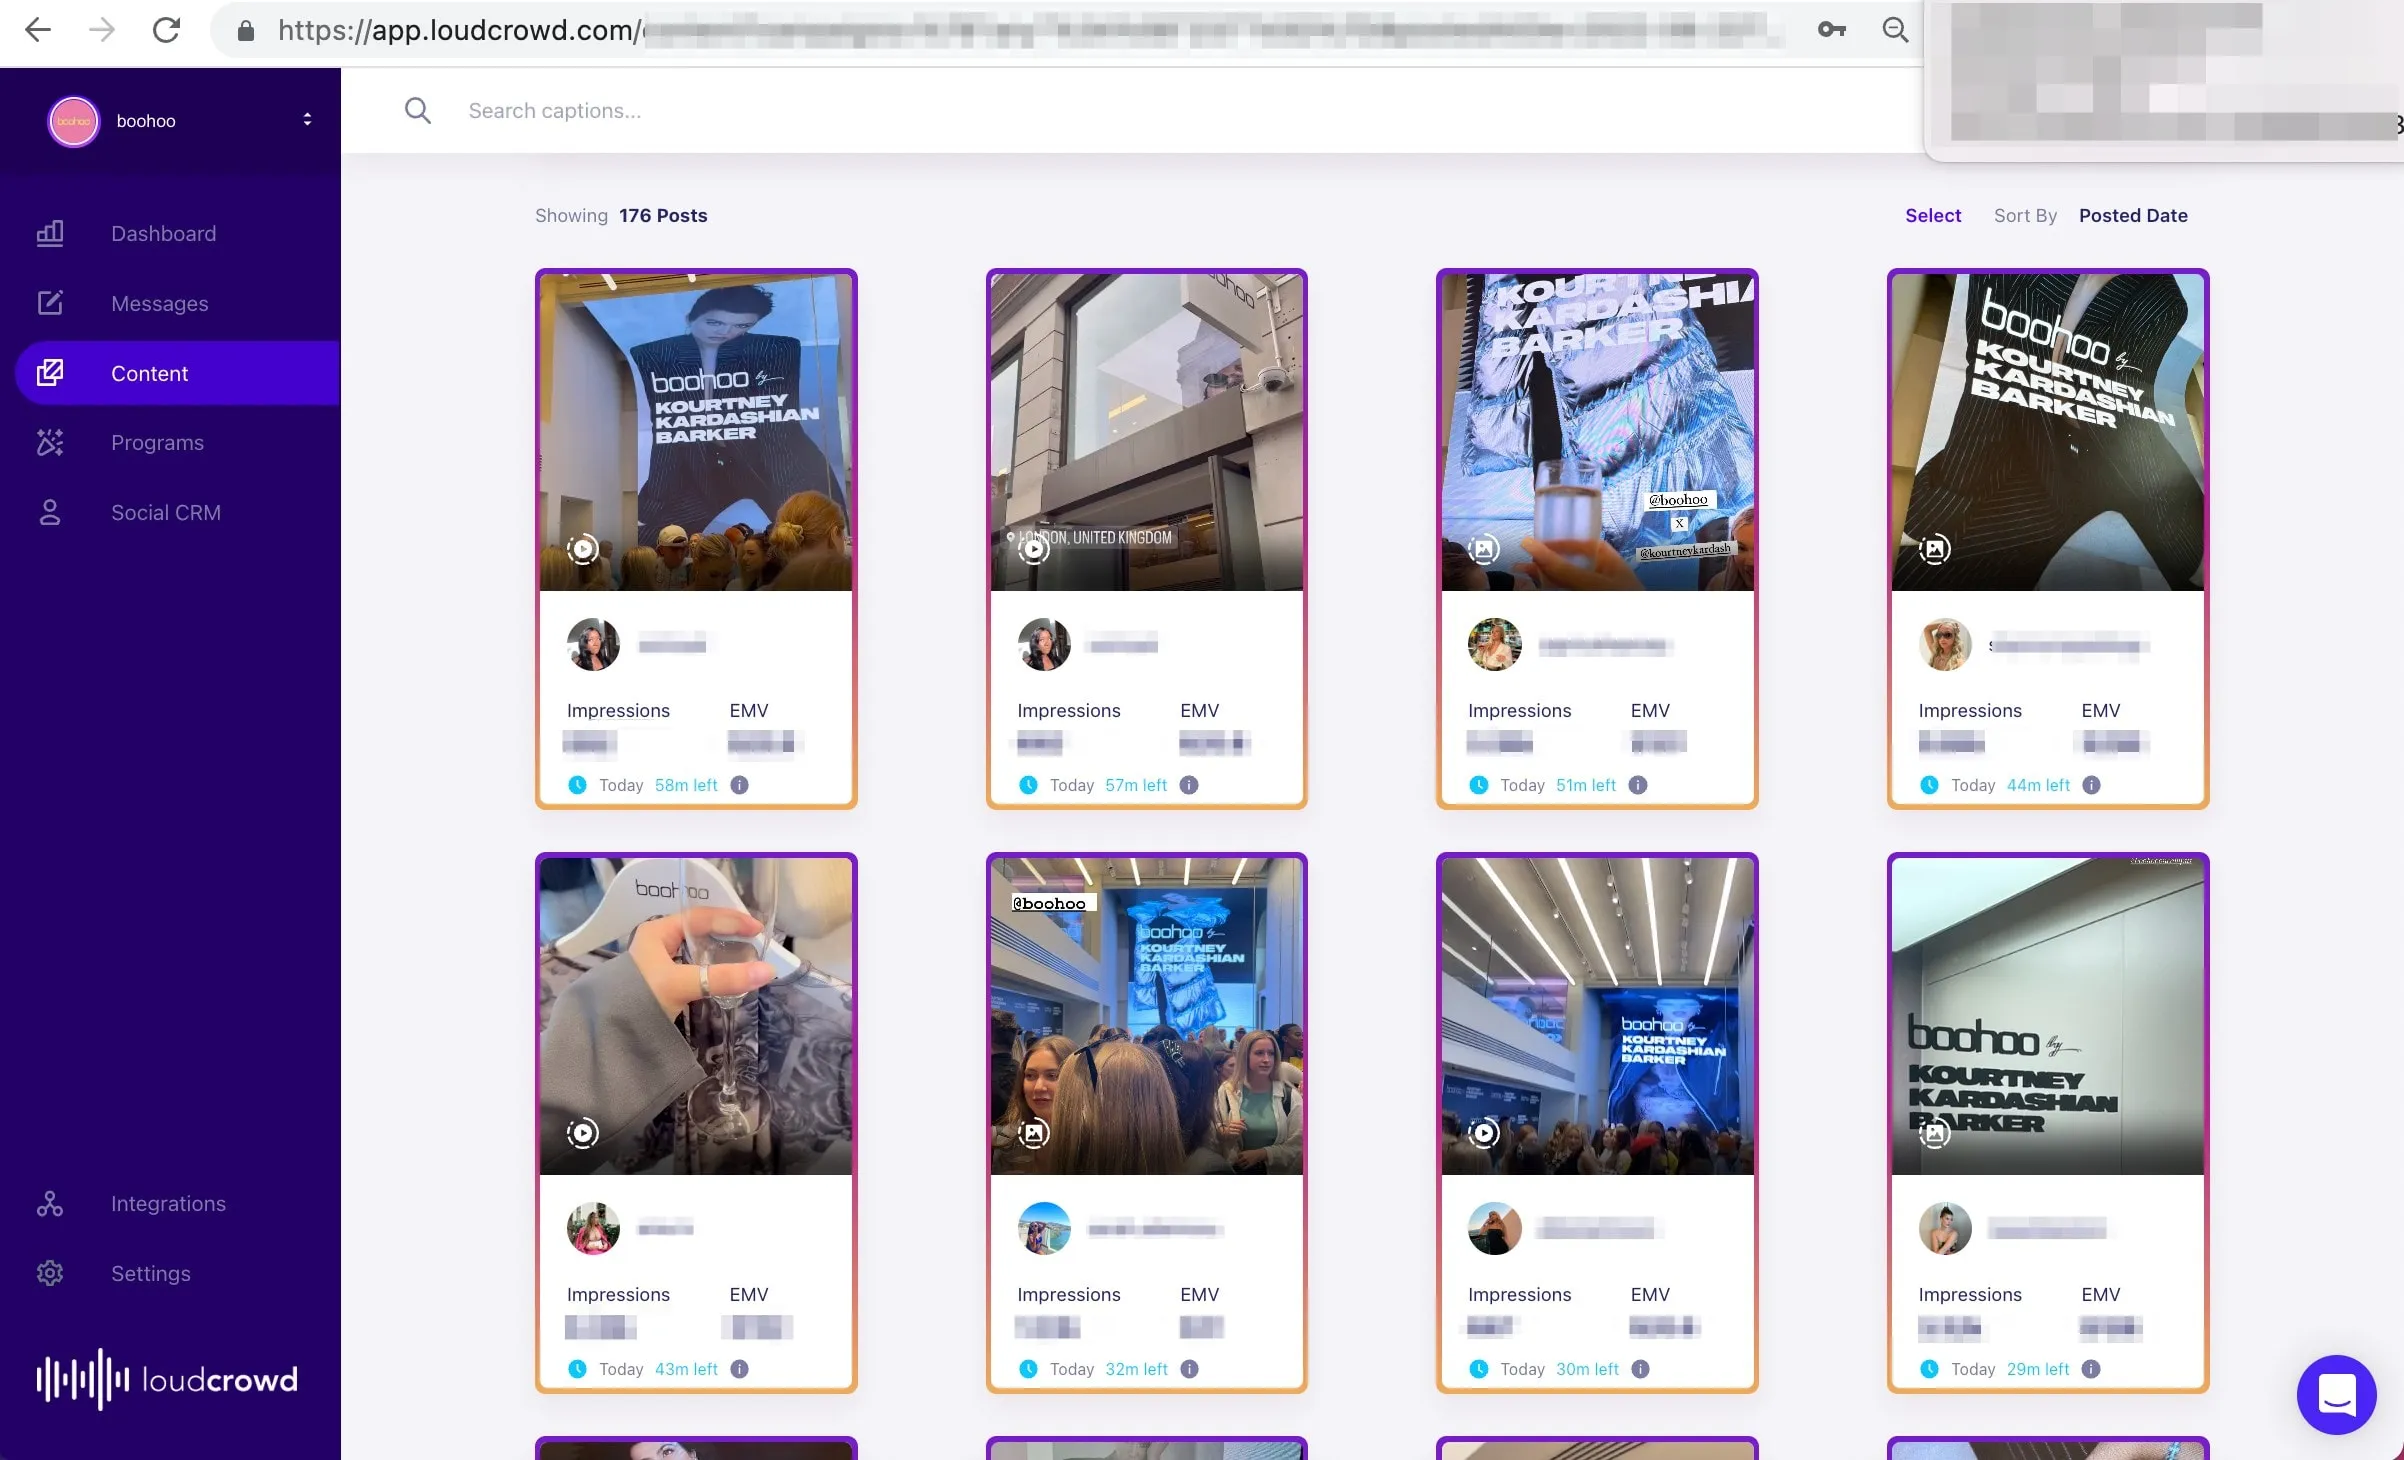Go to the Programs menu item
Viewport: 2404px width, 1460px height.
pos(157,442)
